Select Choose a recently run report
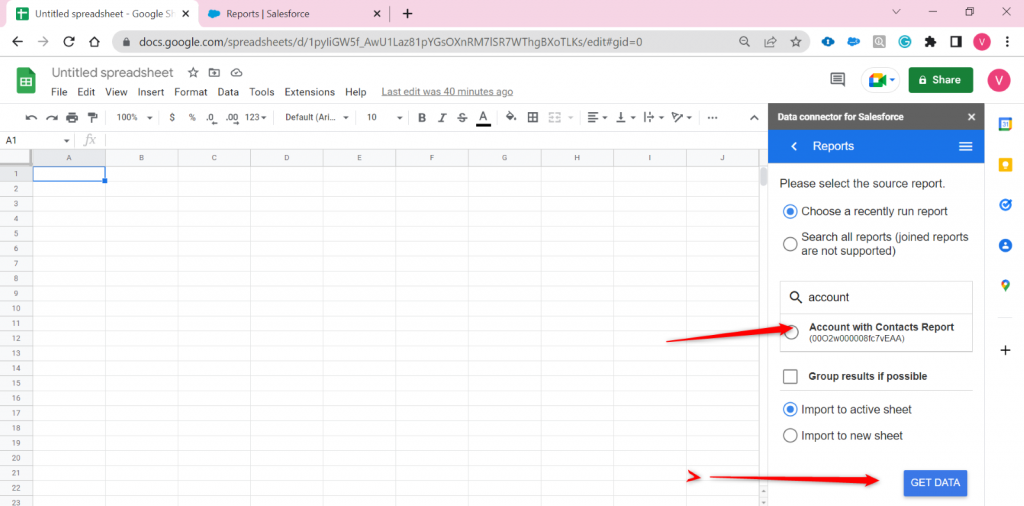The height and width of the screenshot is (506, 1024). tap(790, 212)
